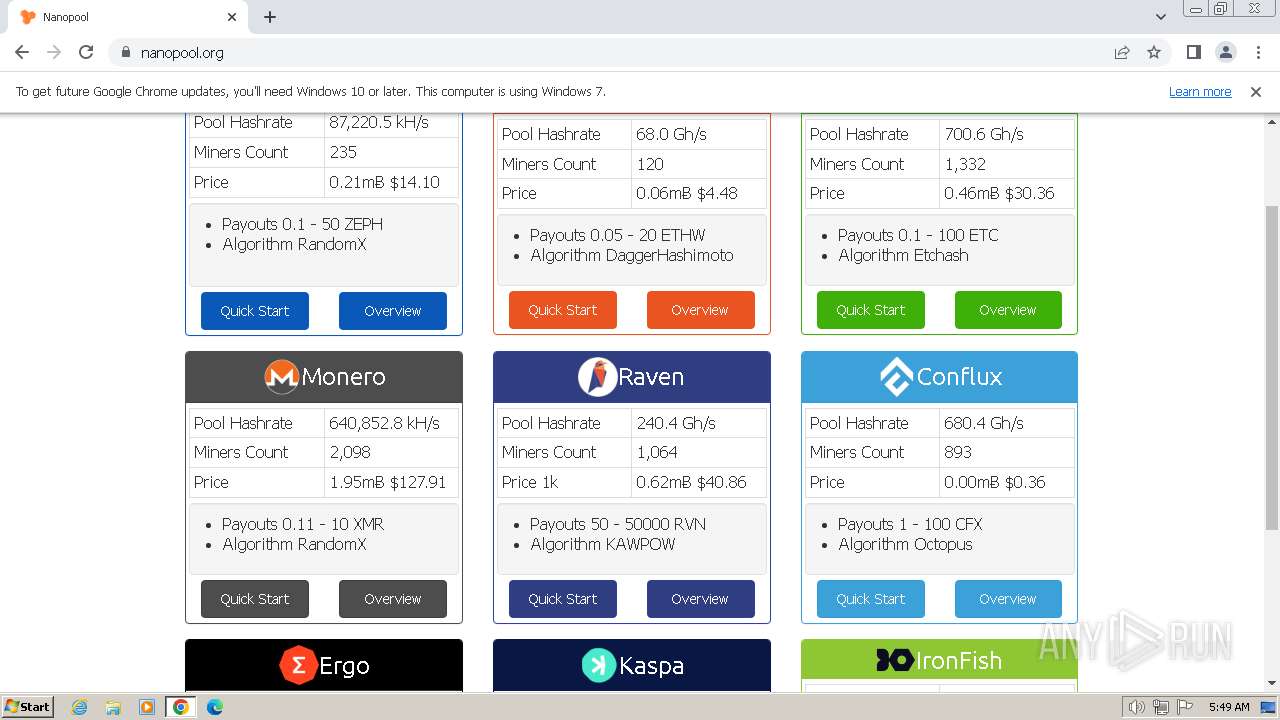Click the scrollbar down arrow

coord(1272,684)
